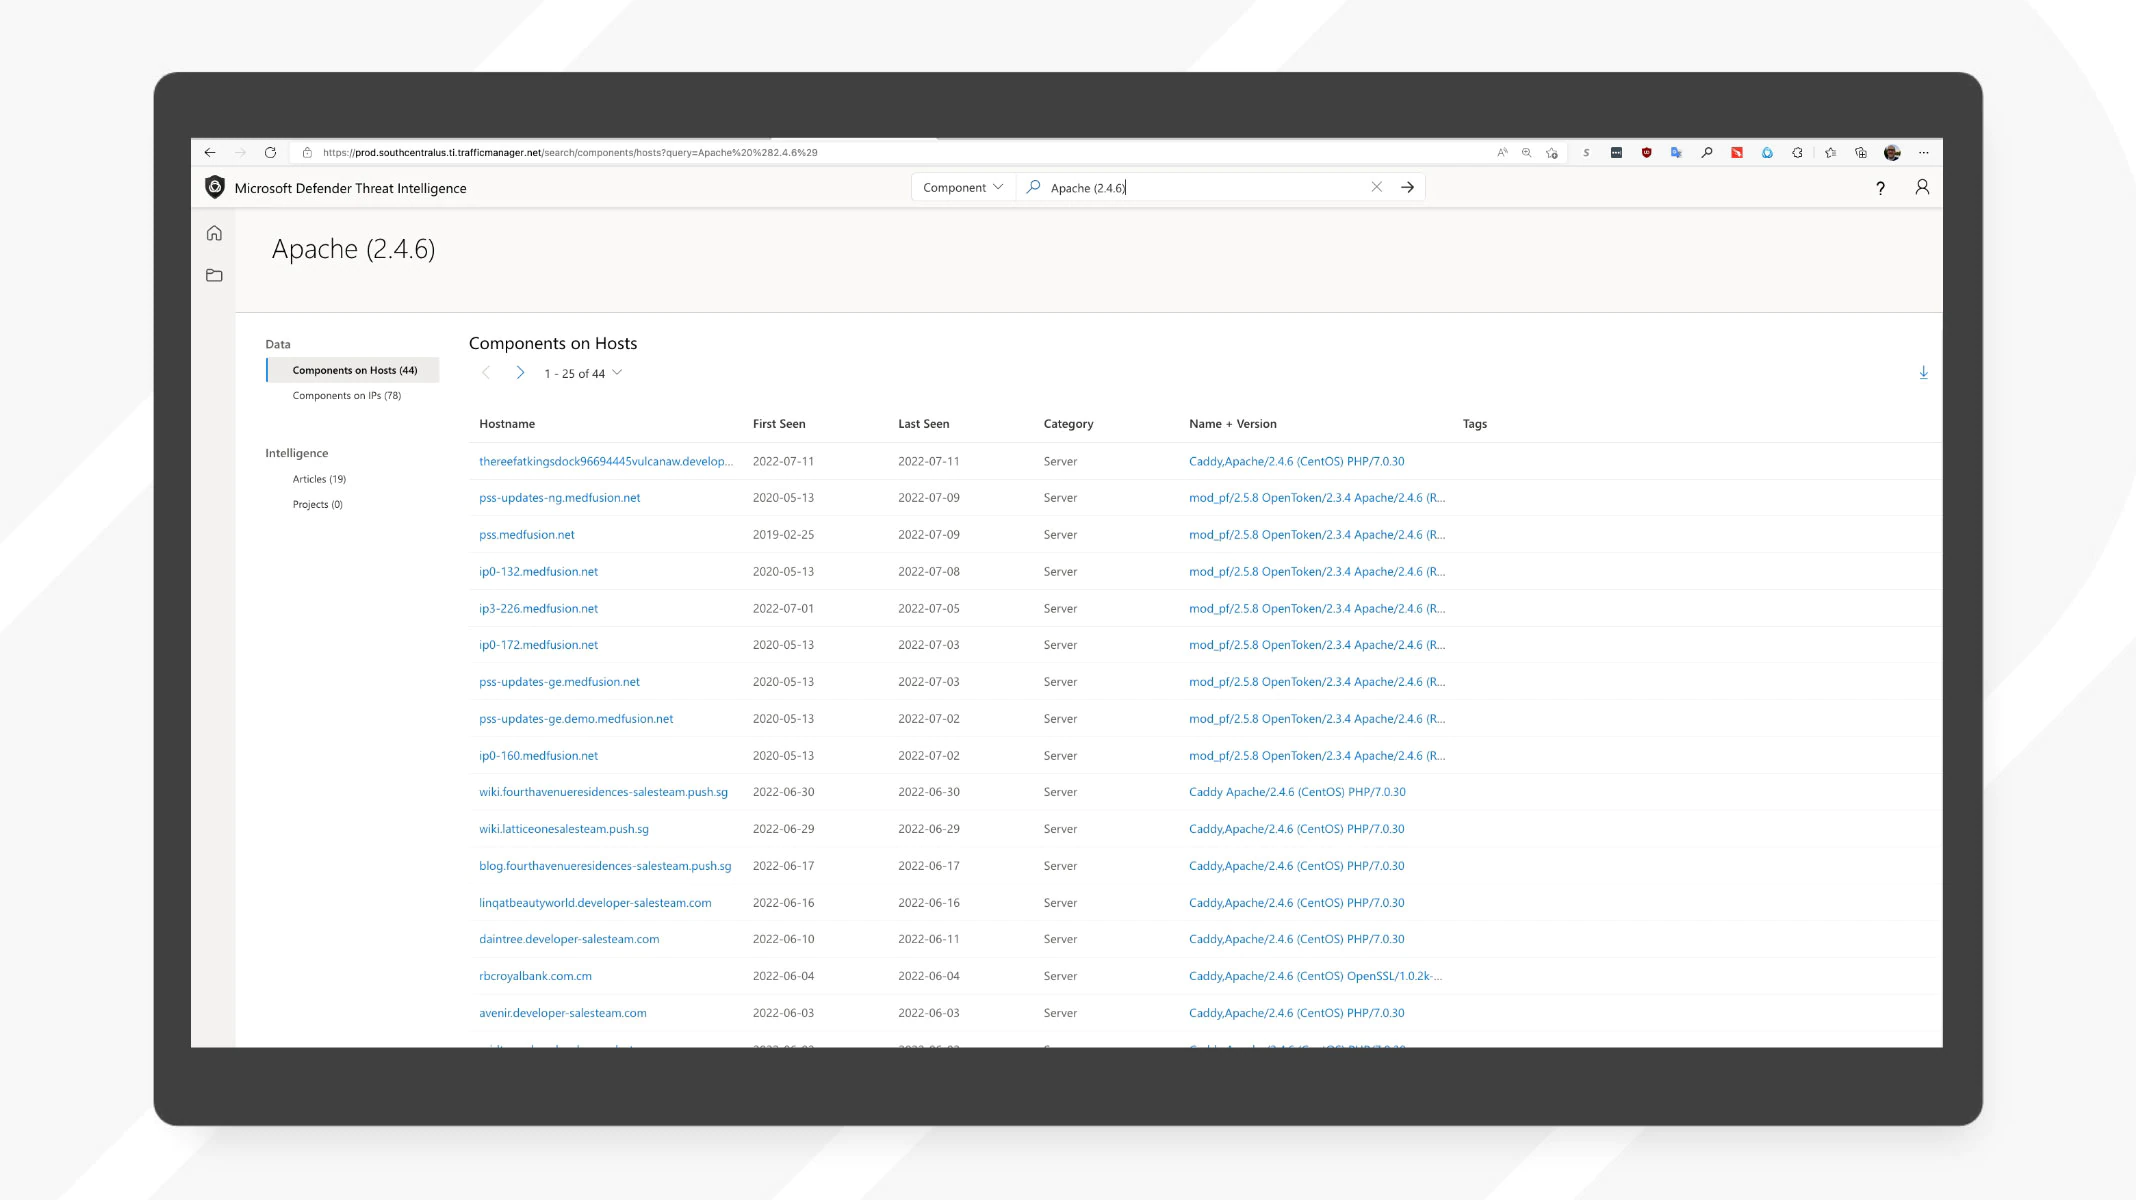Add this page to browser favorites
This screenshot has width=2136, height=1200.
coord(1552,152)
